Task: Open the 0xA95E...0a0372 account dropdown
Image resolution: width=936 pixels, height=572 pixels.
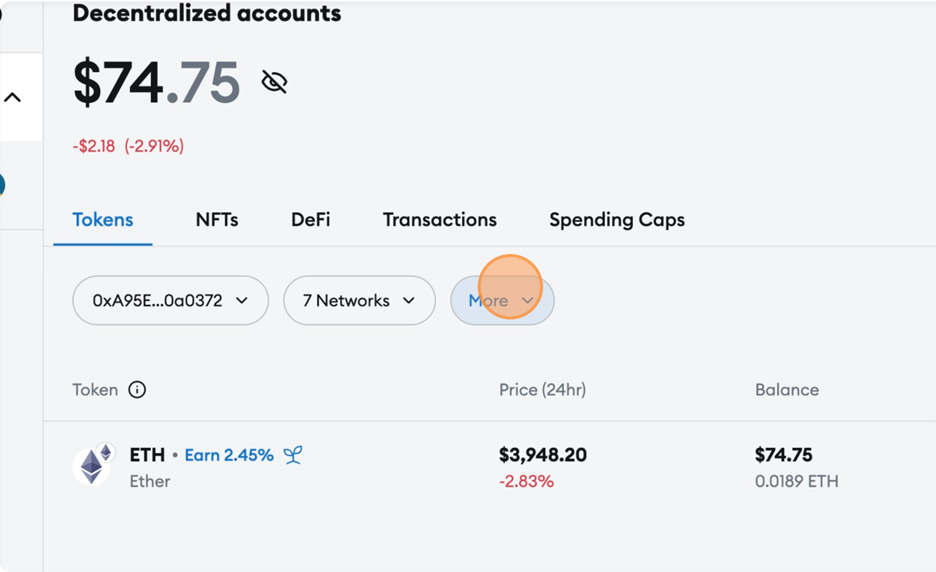Action: pyautogui.click(x=170, y=300)
